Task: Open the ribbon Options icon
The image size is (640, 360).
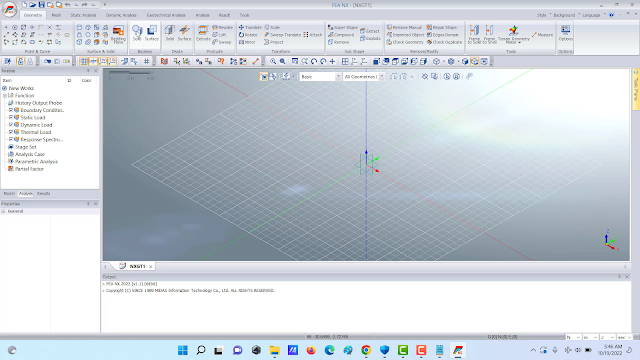Action: pyautogui.click(x=565, y=33)
